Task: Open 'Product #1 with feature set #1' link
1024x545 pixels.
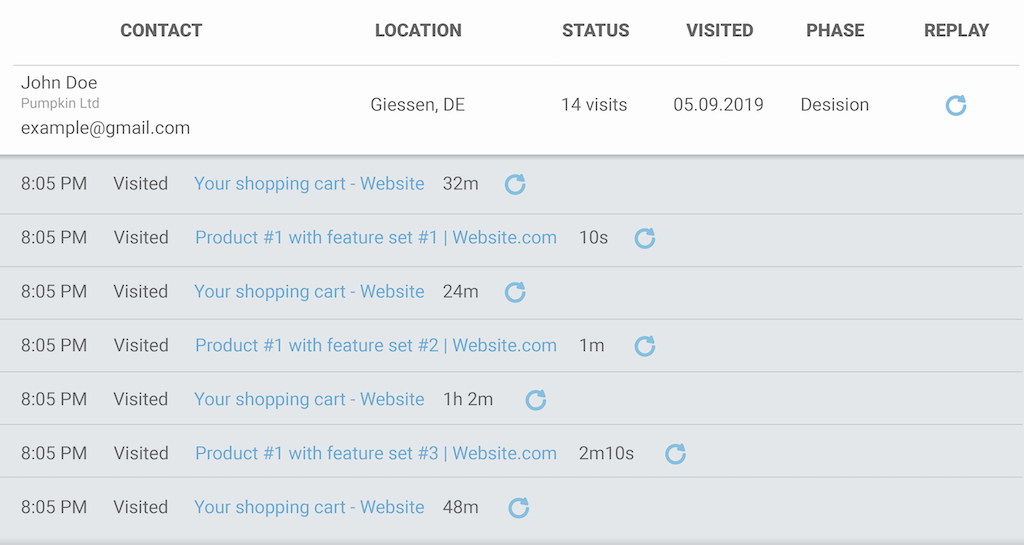Action: tap(375, 238)
